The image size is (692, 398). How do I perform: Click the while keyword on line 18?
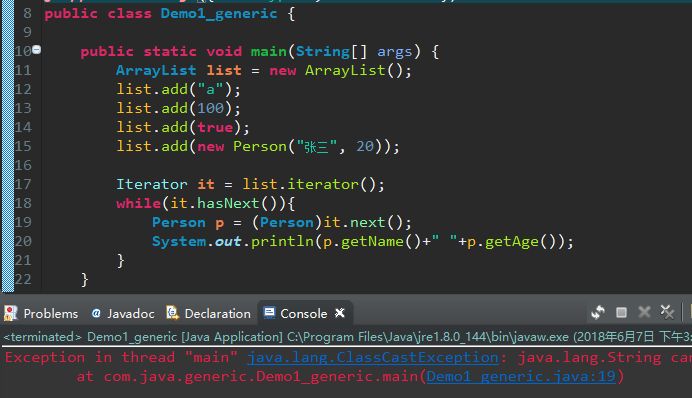pos(139,203)
